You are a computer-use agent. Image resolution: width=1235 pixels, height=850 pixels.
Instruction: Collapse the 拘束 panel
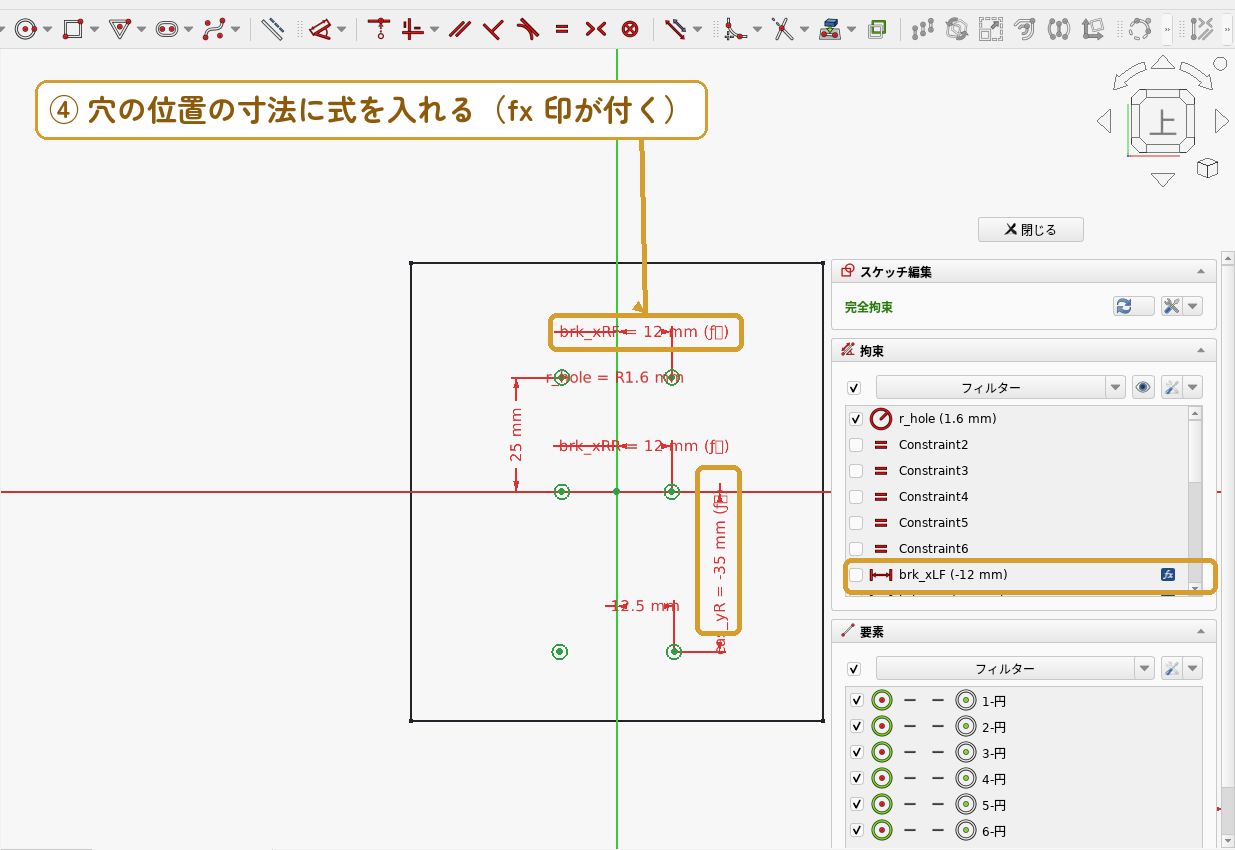pyautogui.click(x=1200, y=351)
